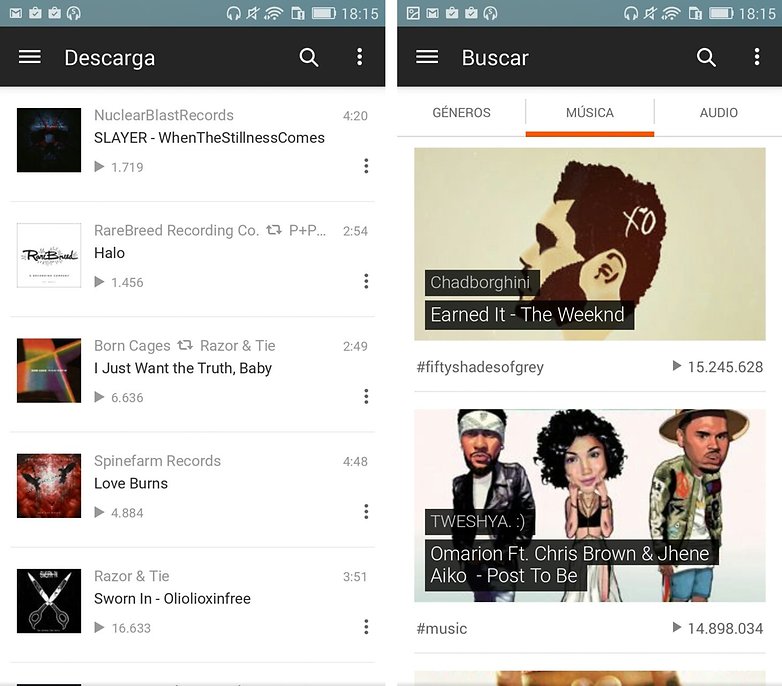Screen dimensions: 782x686
Task: Tap play count icon of Halo track
Action: coord(99,282)
